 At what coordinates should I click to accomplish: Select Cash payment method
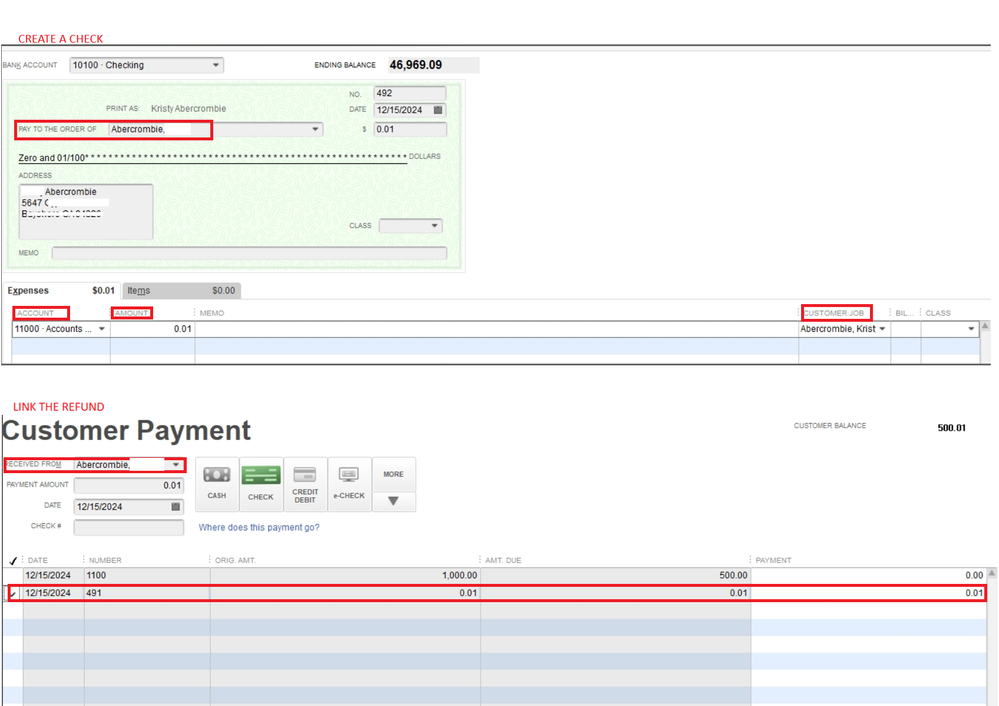tap(217, 484)
